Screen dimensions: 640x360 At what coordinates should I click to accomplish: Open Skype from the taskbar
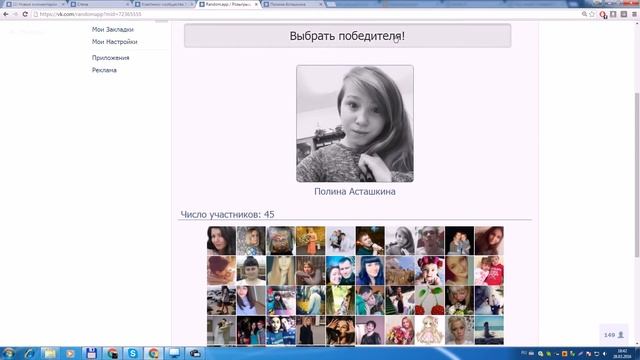click(133, 353)
